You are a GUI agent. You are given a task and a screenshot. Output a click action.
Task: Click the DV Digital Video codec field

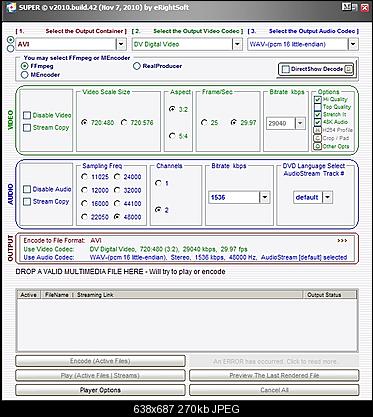pyautogui.click(x=182, y=44)
